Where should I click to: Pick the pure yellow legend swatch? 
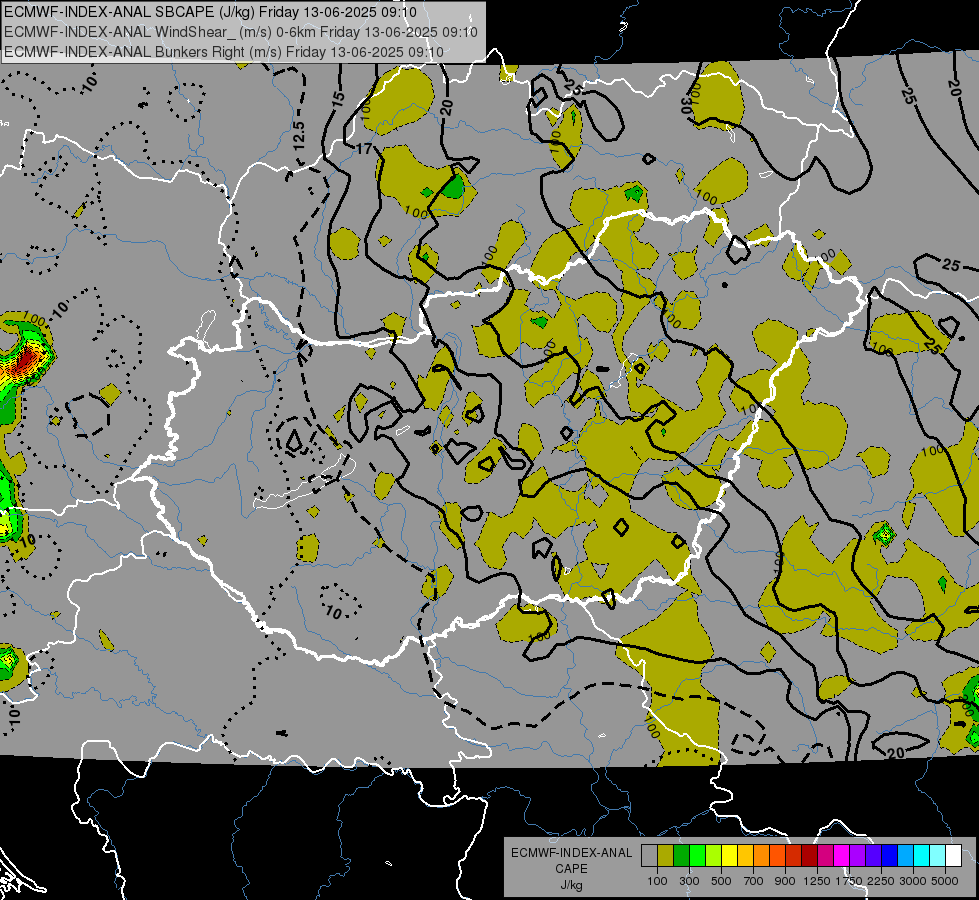(x=729, y=856)
